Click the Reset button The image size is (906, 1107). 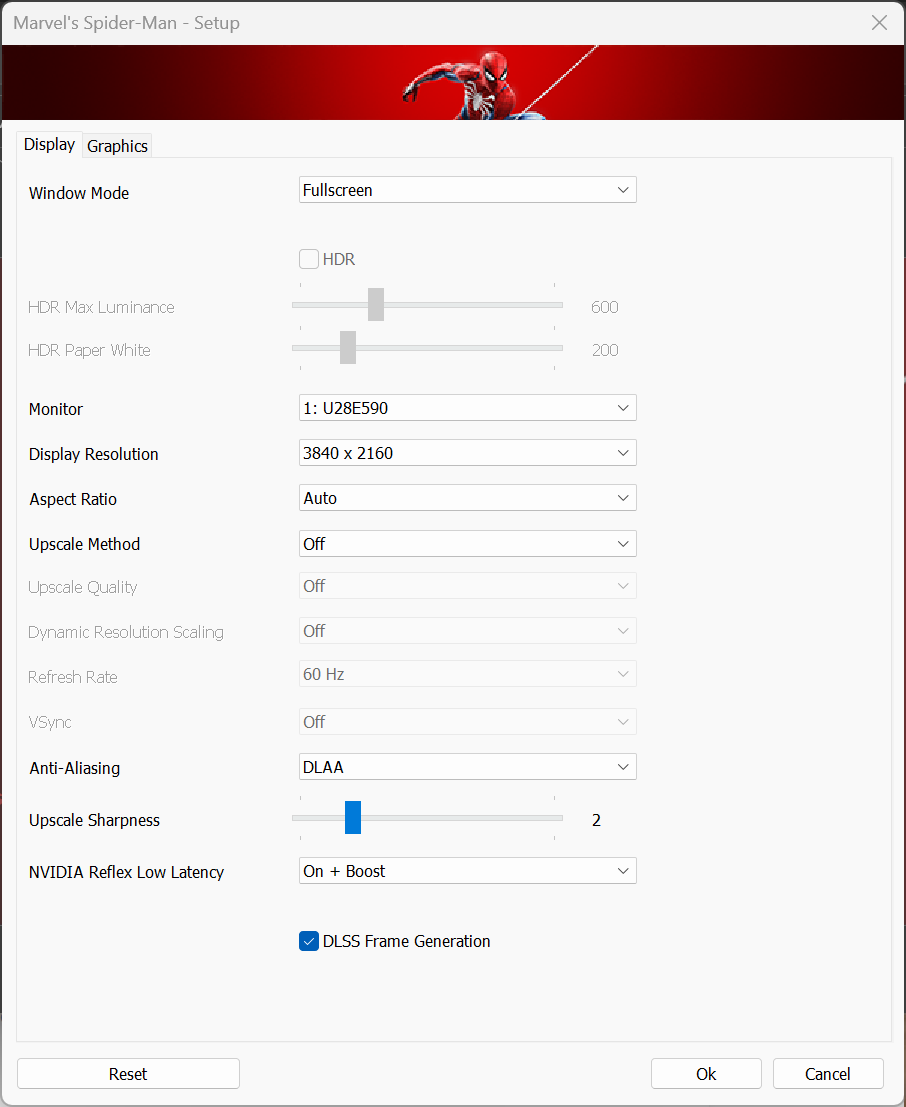pyautogui.click(x=129, y=1074)
